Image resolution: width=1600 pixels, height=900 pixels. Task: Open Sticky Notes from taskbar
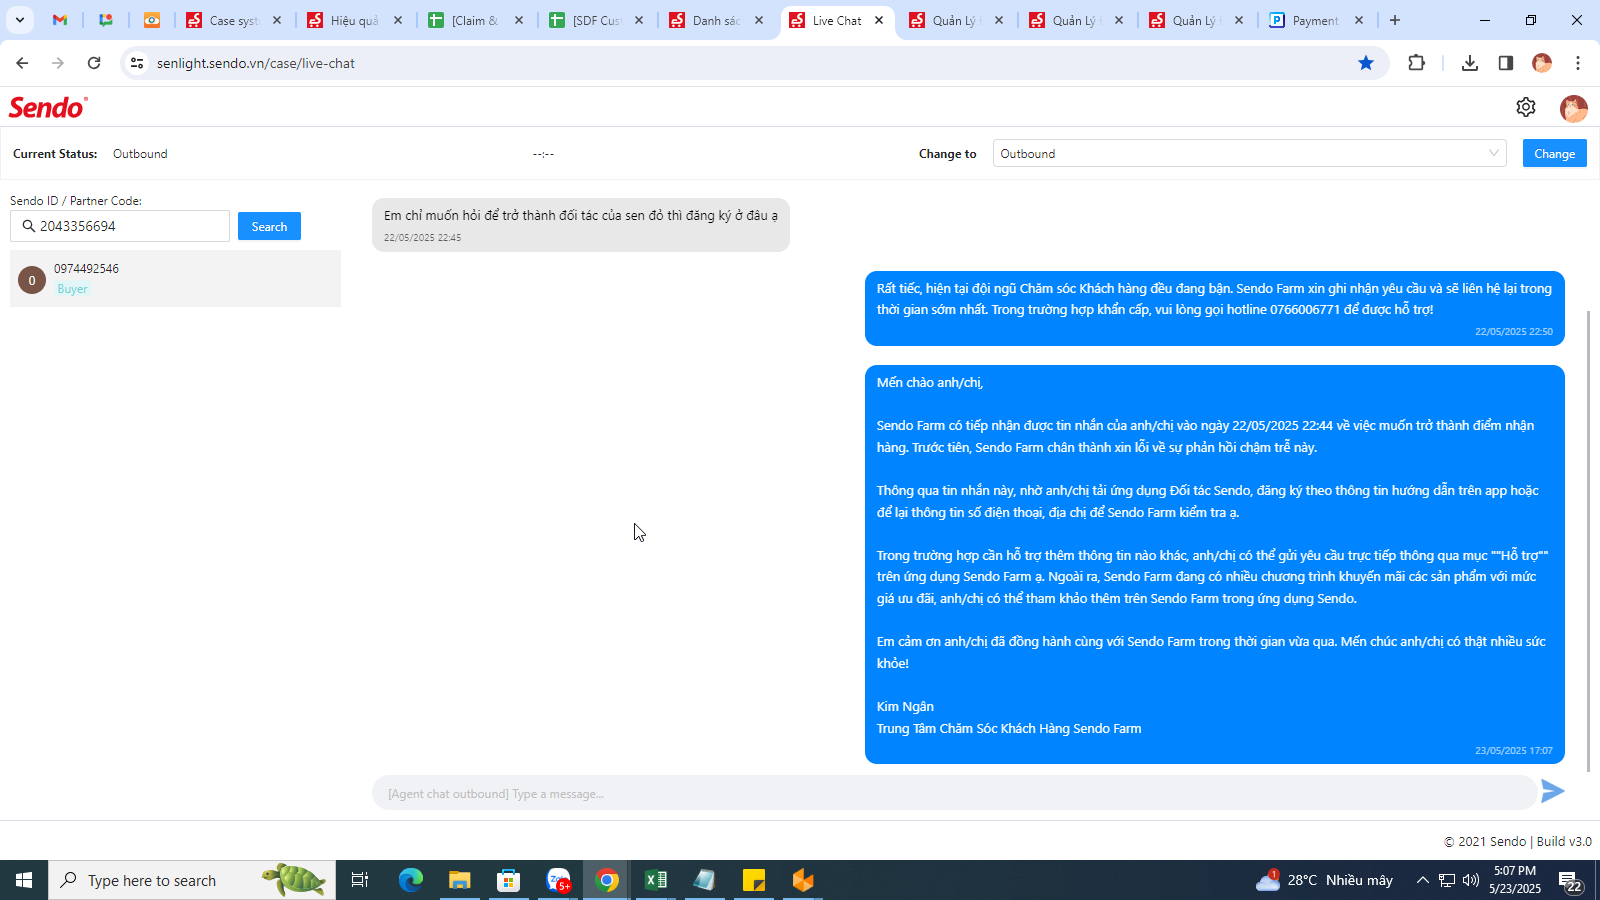[754, 880]
